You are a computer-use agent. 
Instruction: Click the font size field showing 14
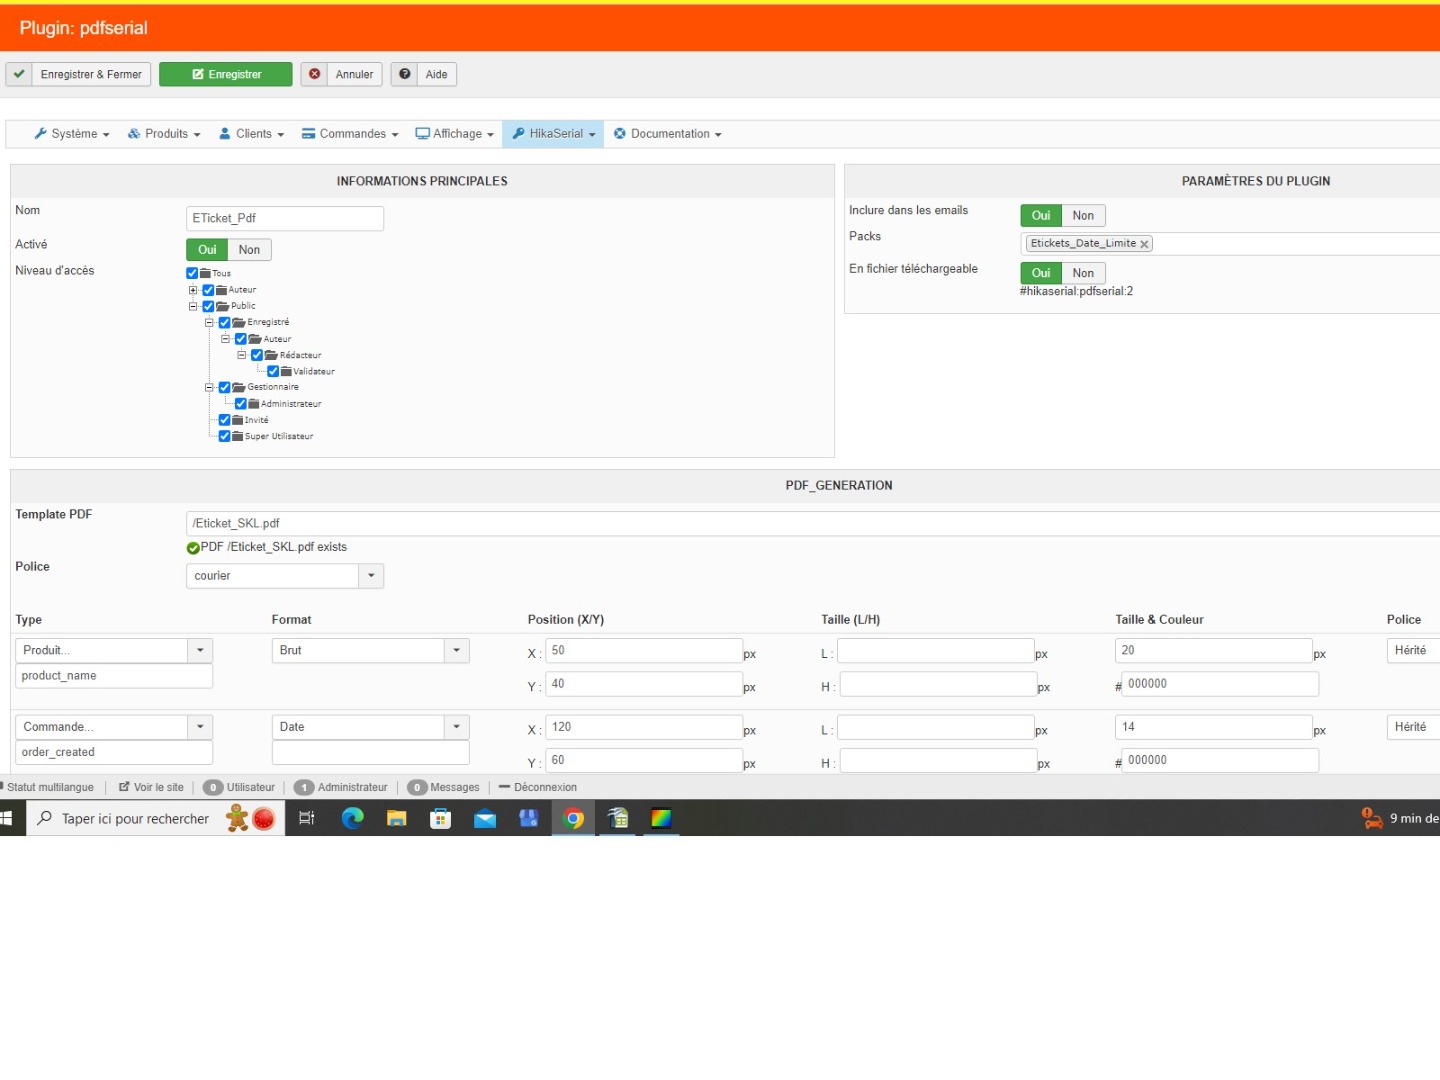[x=1213, y=727]
